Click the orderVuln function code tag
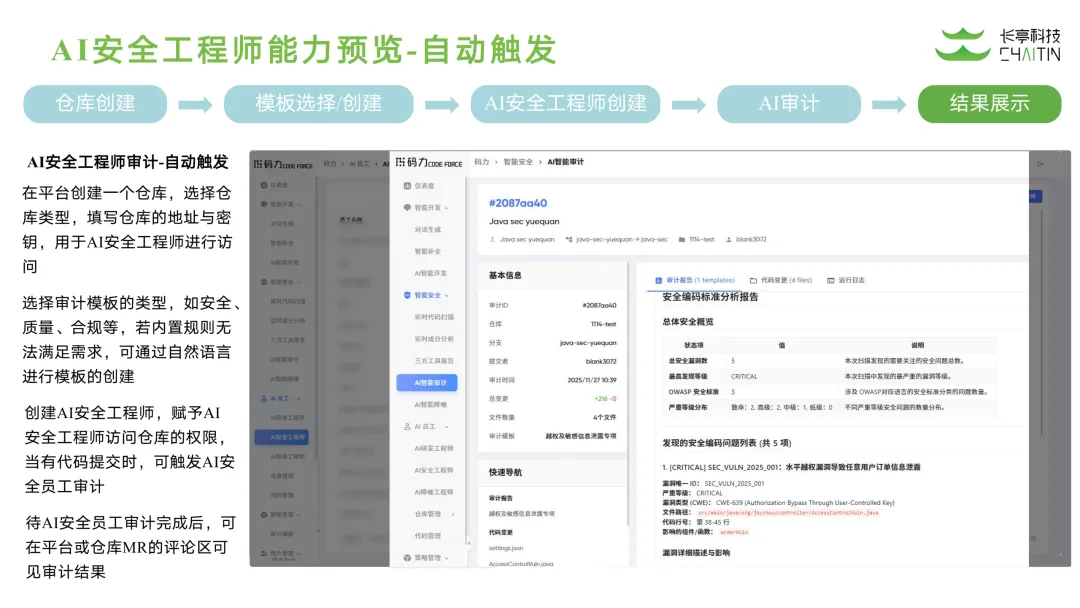 734,532
